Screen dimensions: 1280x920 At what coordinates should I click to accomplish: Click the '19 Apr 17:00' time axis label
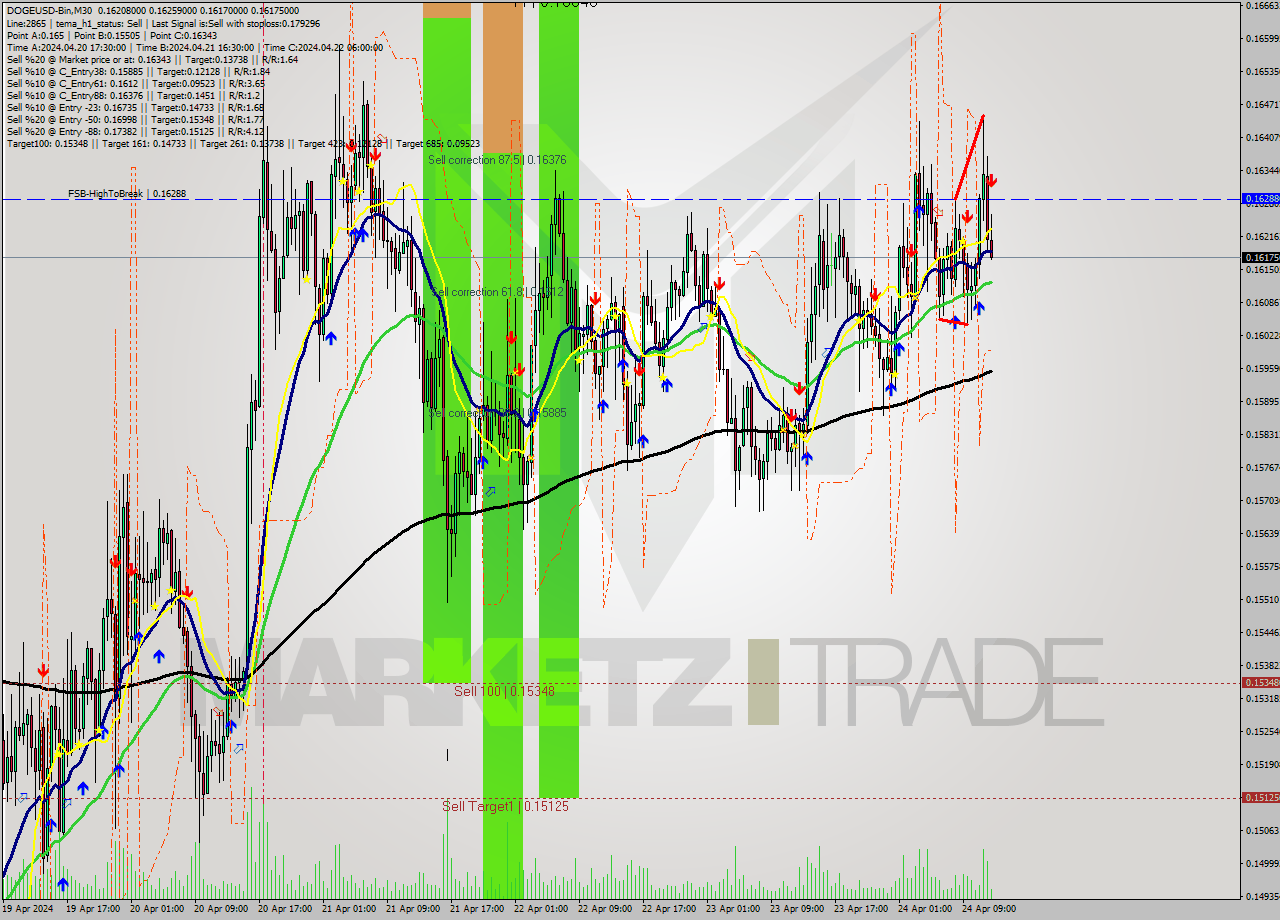tap(93, 909)
